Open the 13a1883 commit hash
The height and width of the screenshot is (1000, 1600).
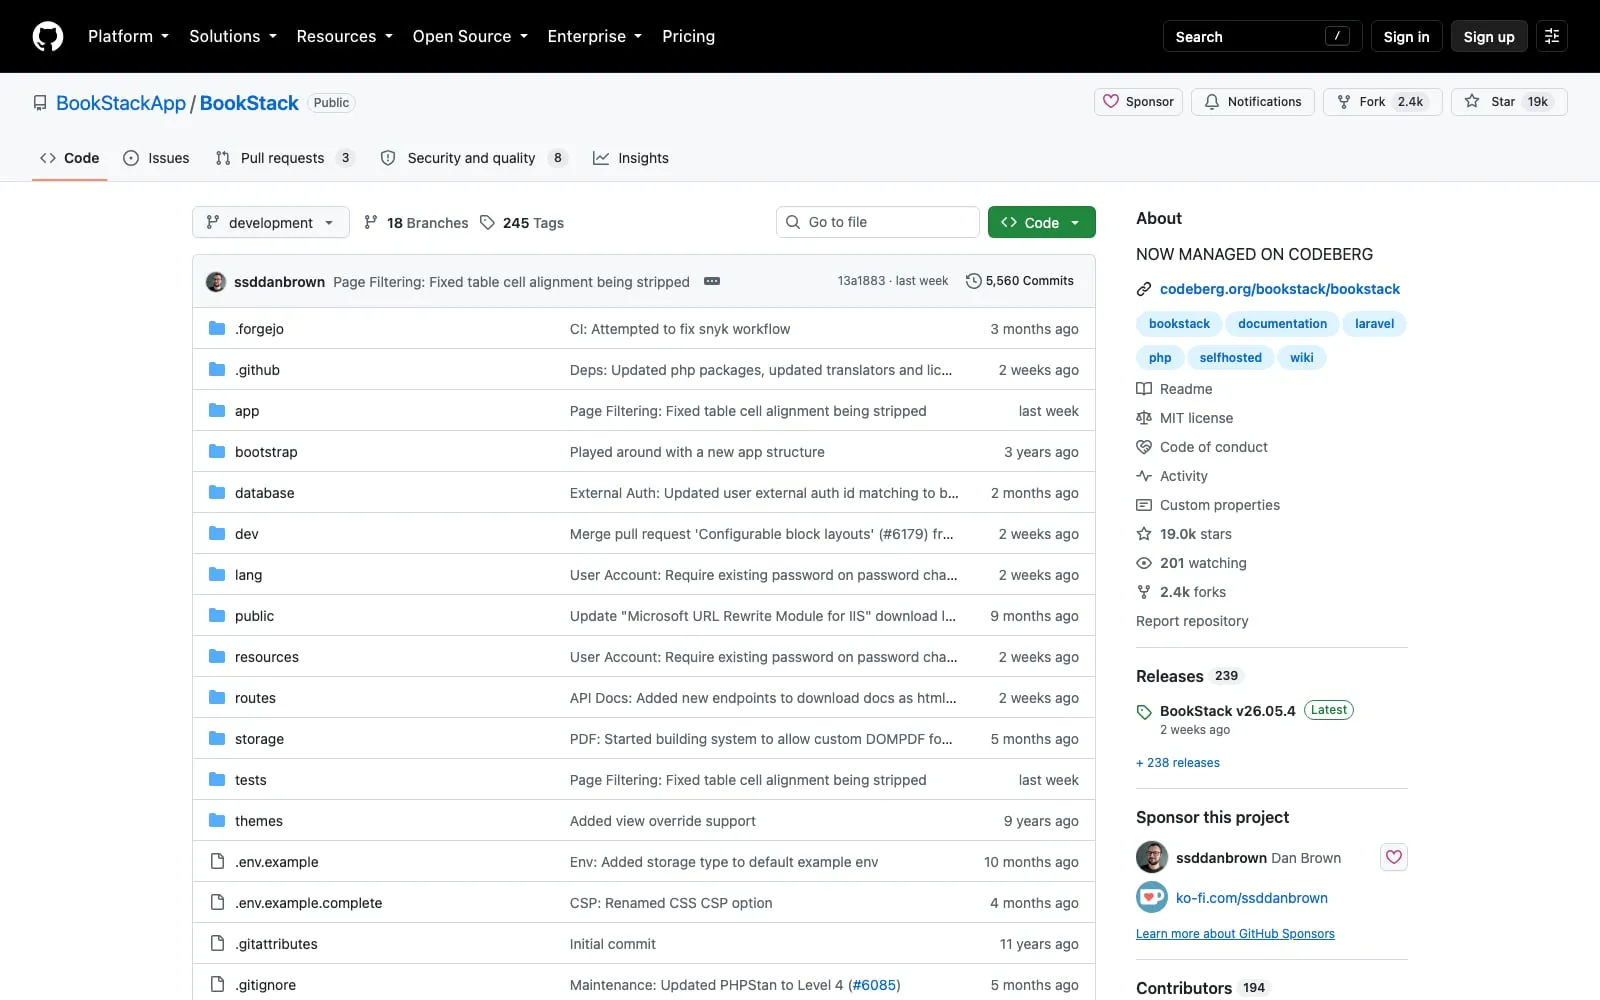(861, 281)
